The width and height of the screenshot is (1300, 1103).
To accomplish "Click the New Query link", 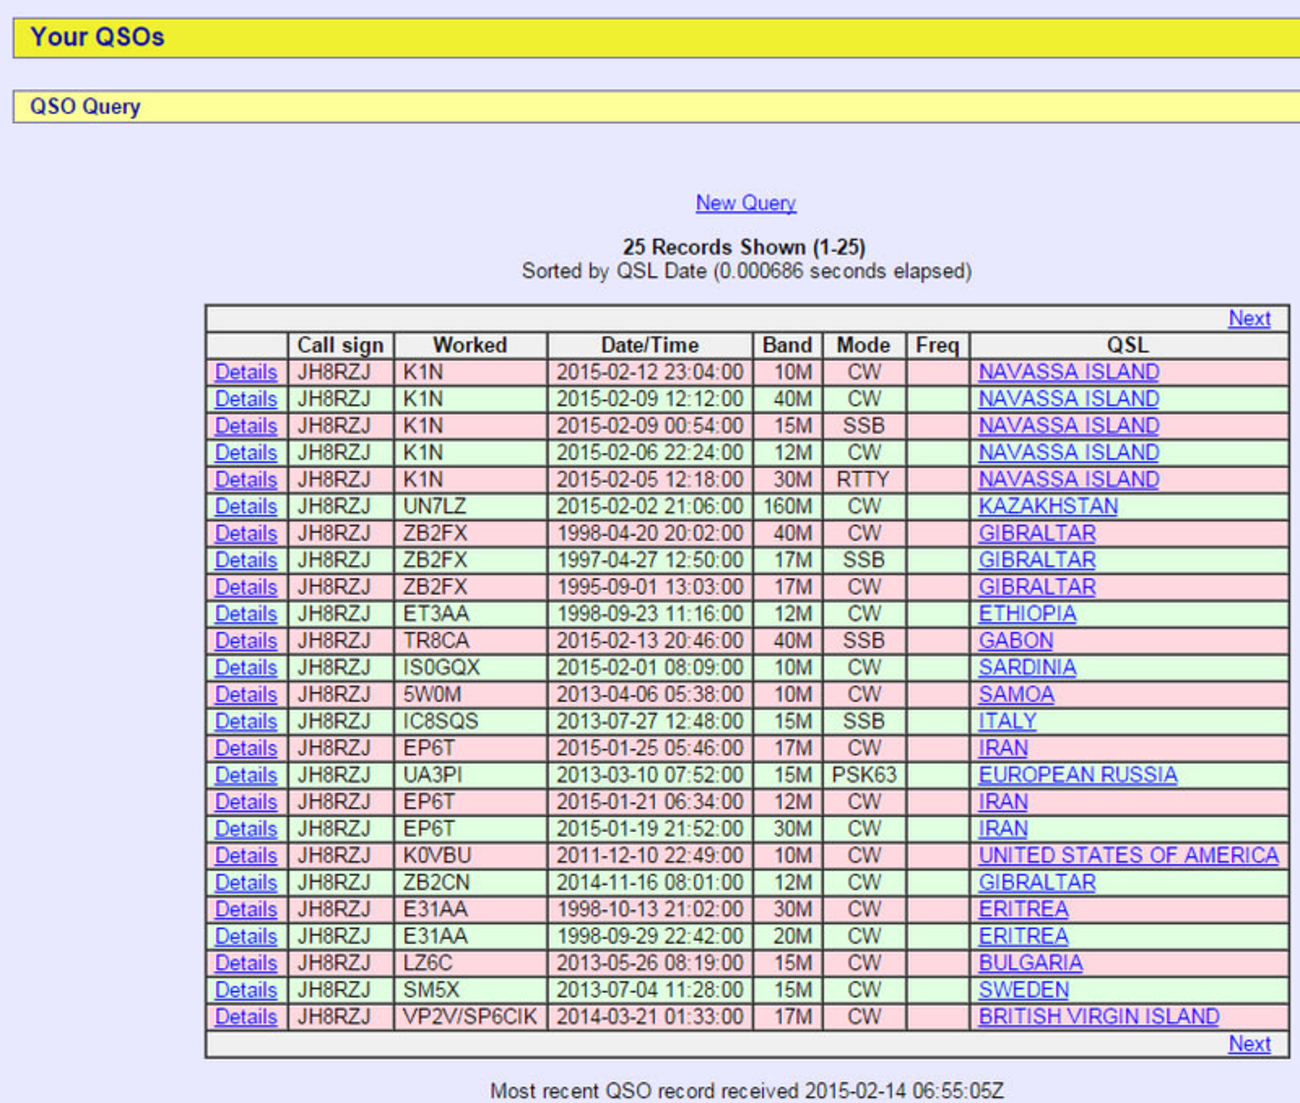I will click(x=745, y=203).
